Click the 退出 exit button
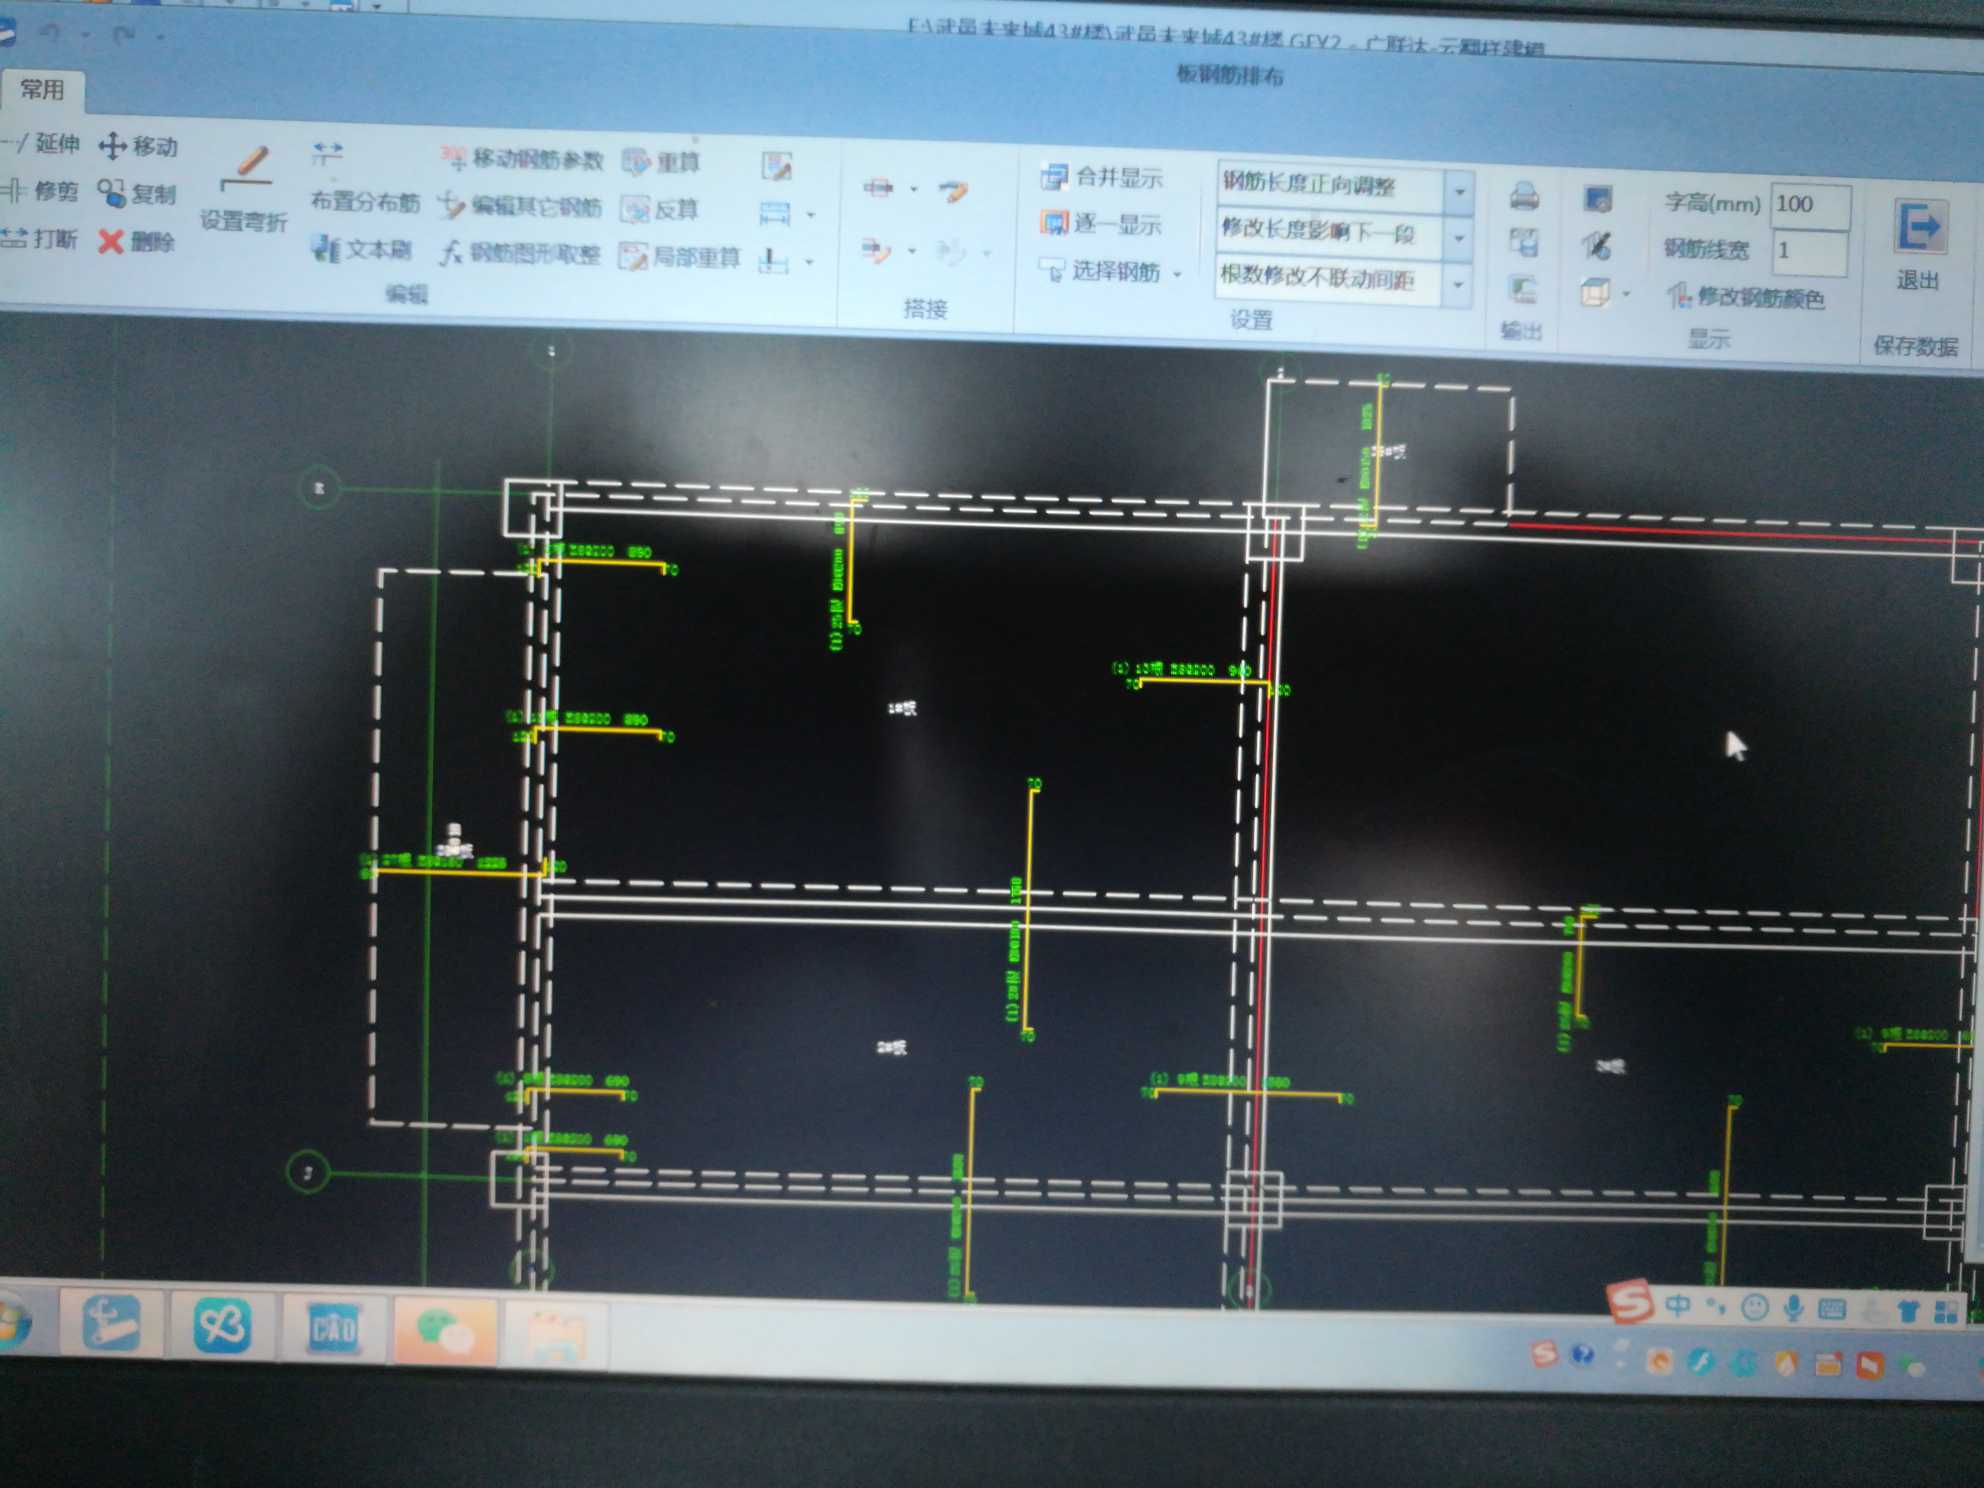The height and width of the screenshot is (1488, 1984). (x=1918, y=246)
